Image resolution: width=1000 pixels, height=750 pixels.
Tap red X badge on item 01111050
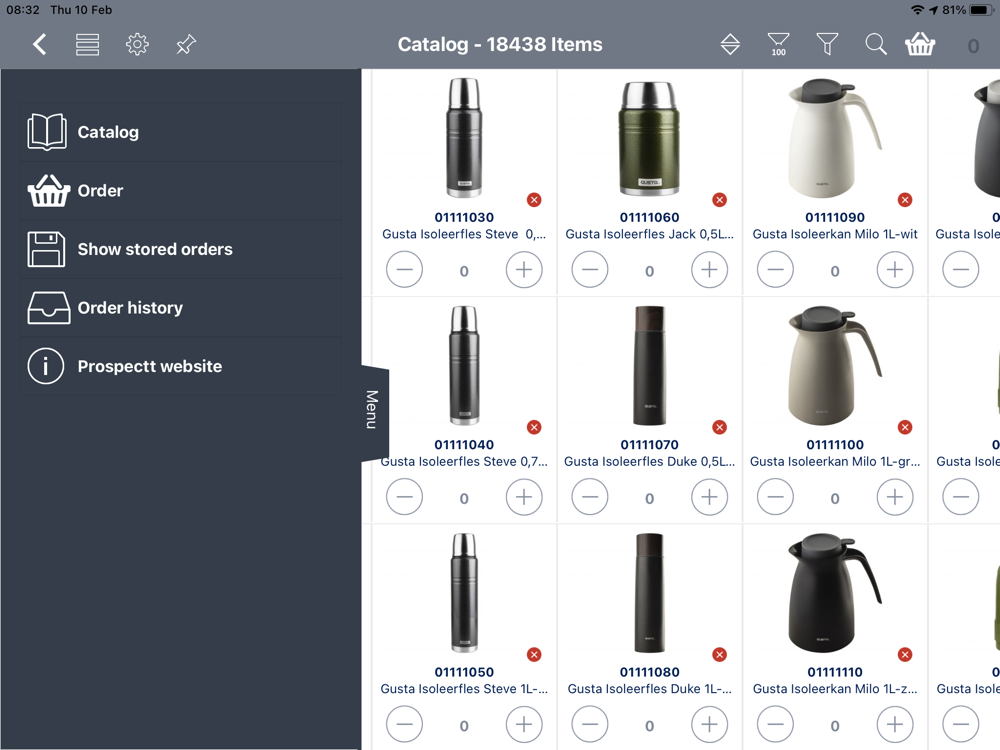[x=534, y=654]
